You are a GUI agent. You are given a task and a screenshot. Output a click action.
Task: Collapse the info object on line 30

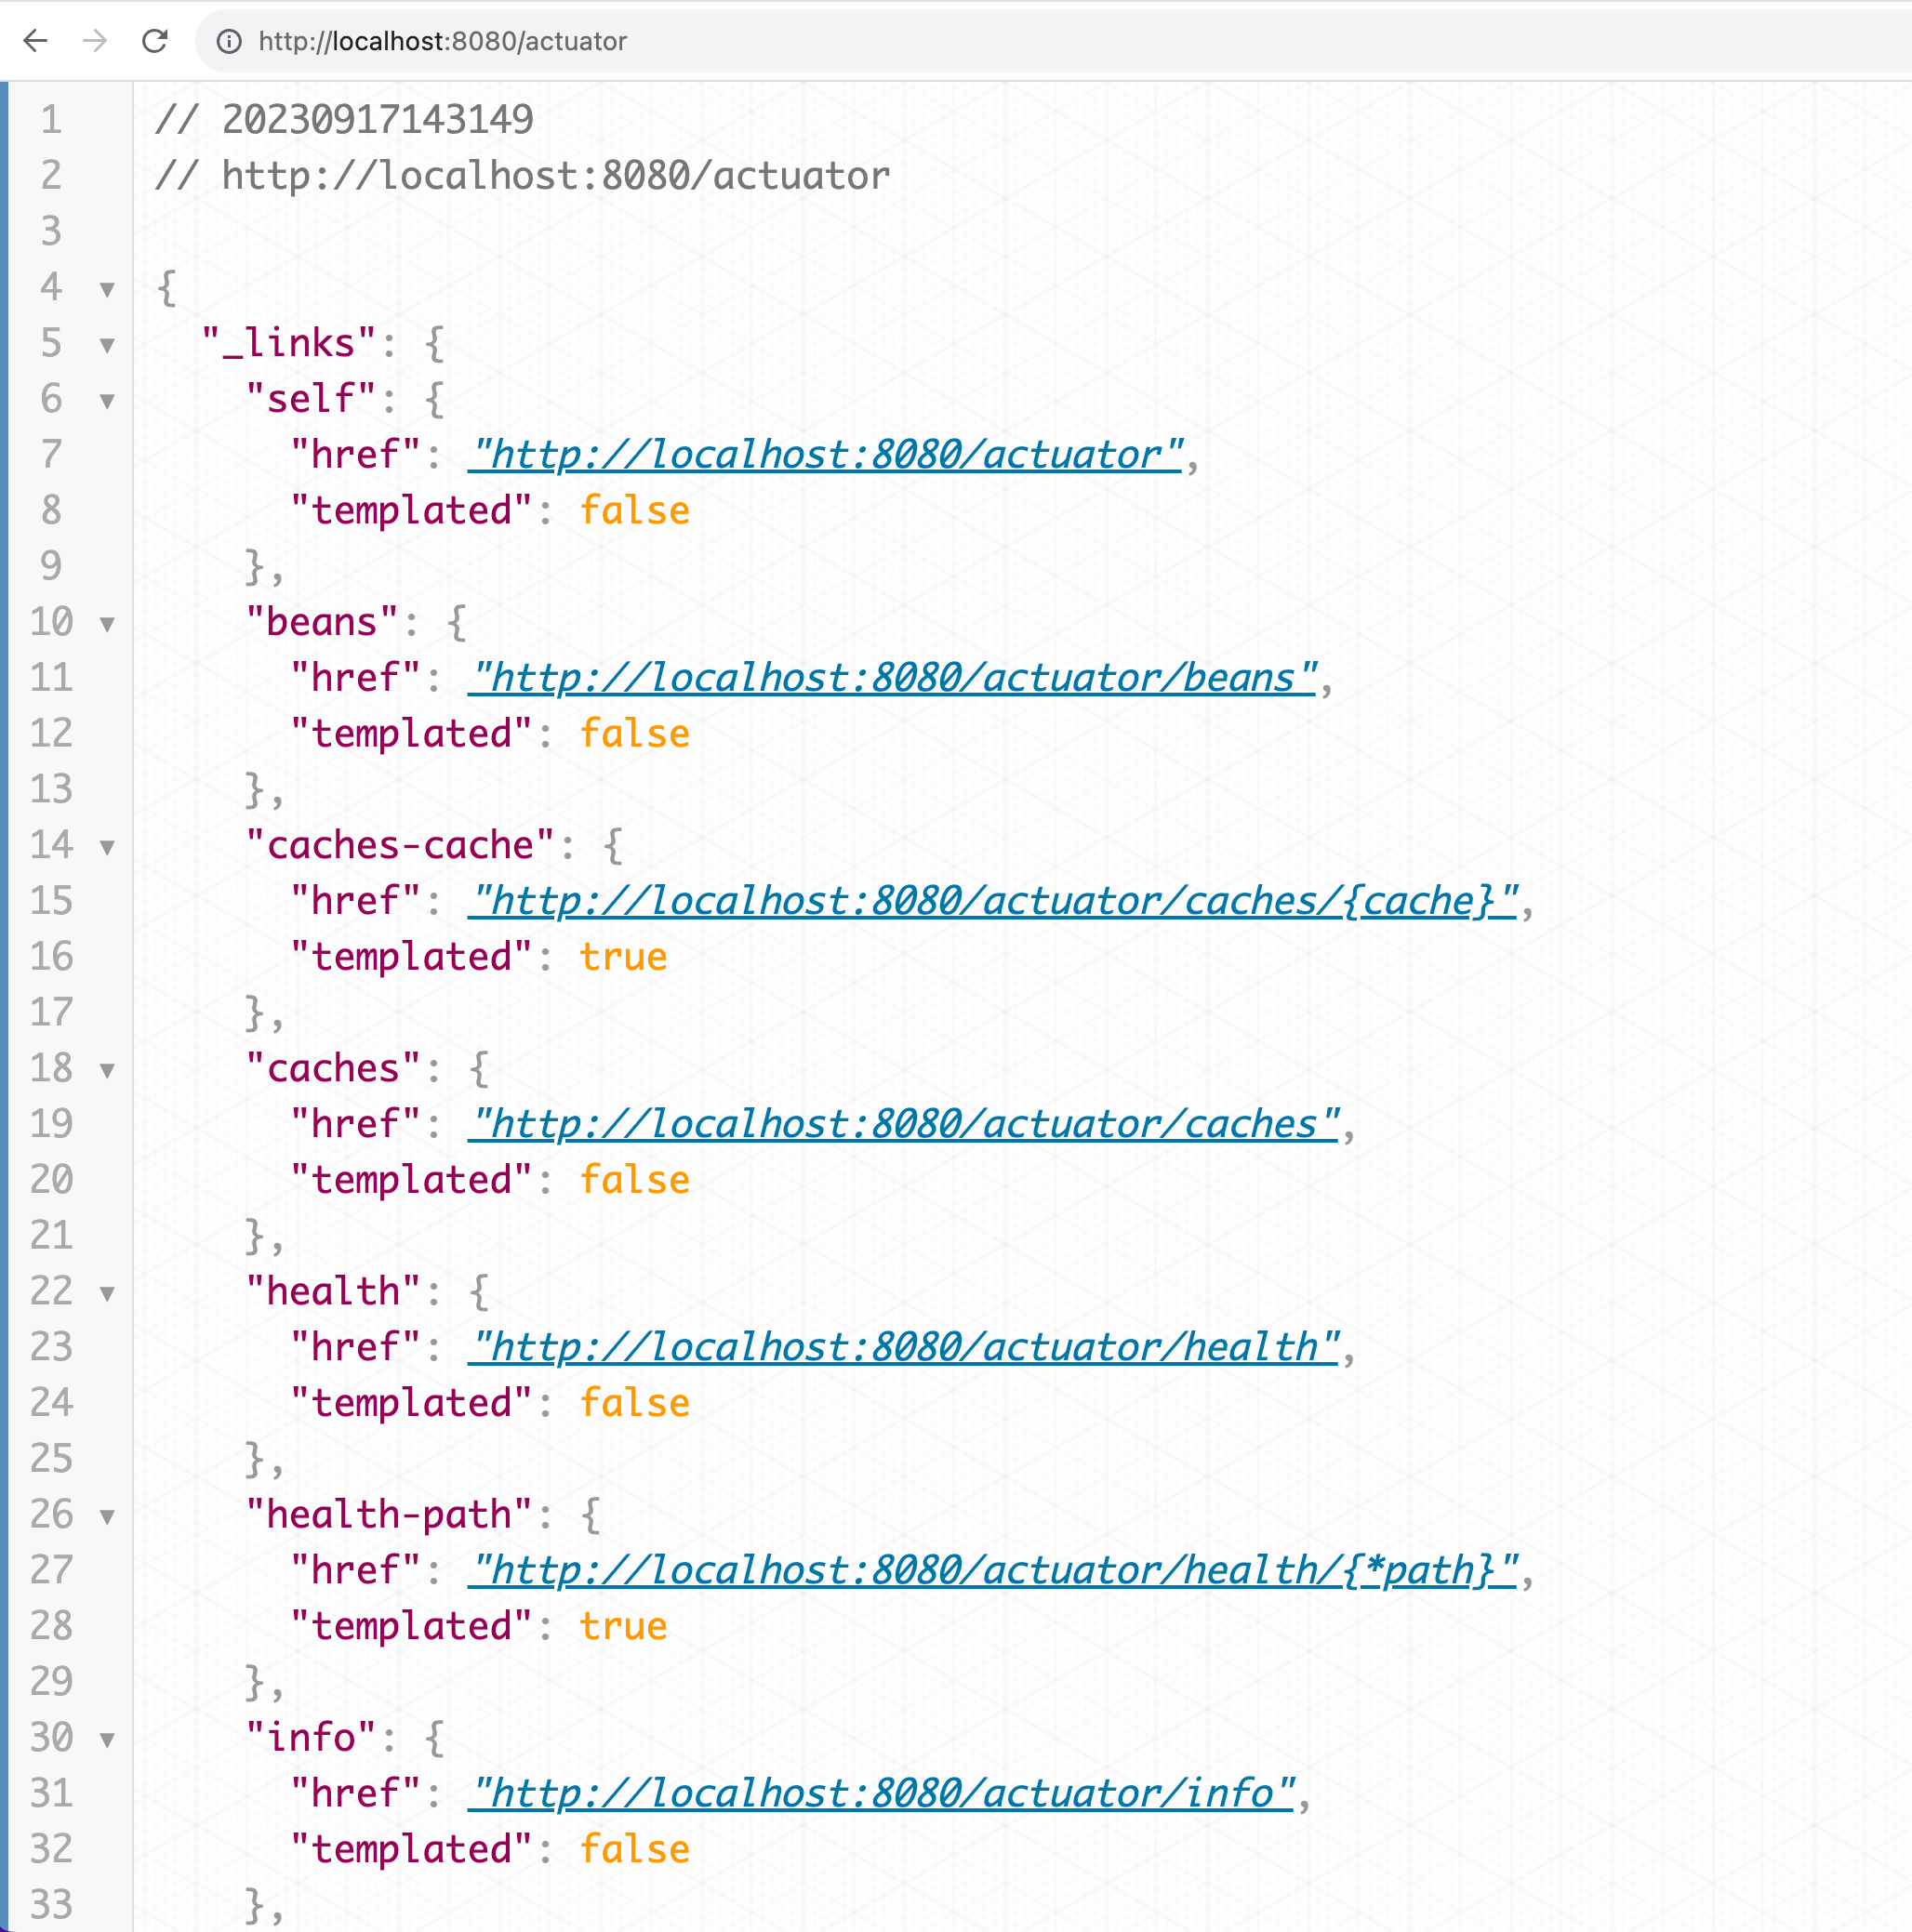(107, 1740)
